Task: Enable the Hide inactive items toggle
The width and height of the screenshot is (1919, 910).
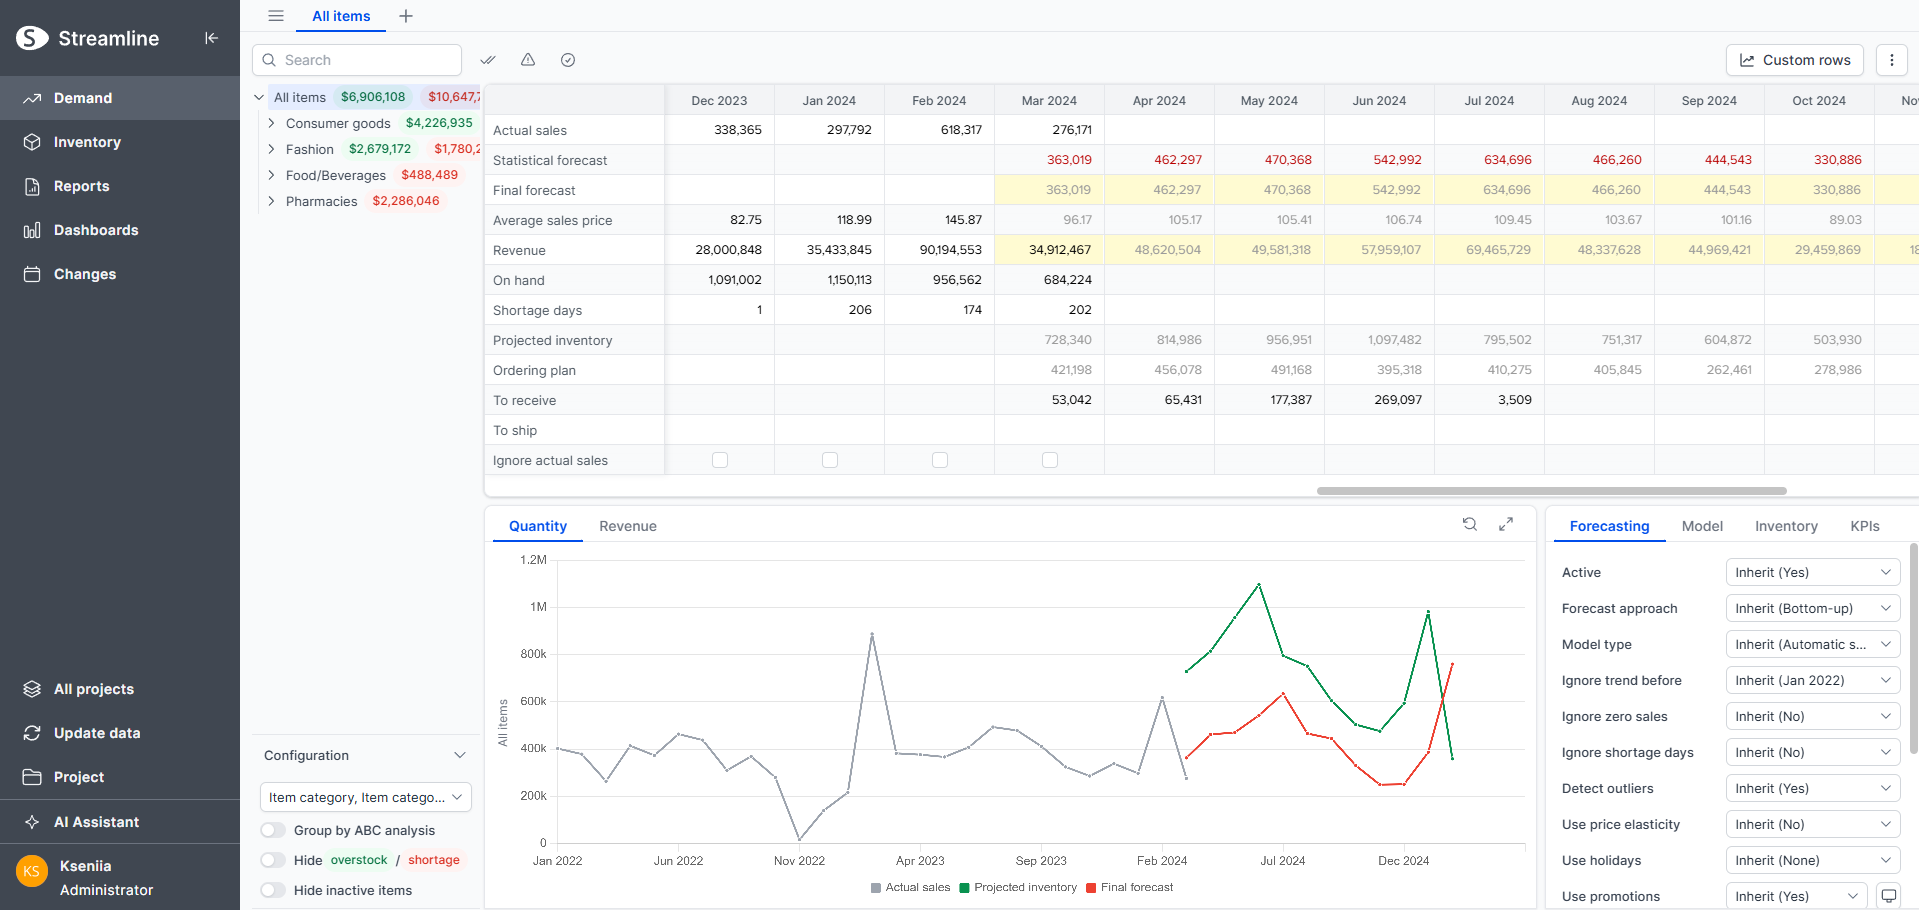Action: (273, 890)
